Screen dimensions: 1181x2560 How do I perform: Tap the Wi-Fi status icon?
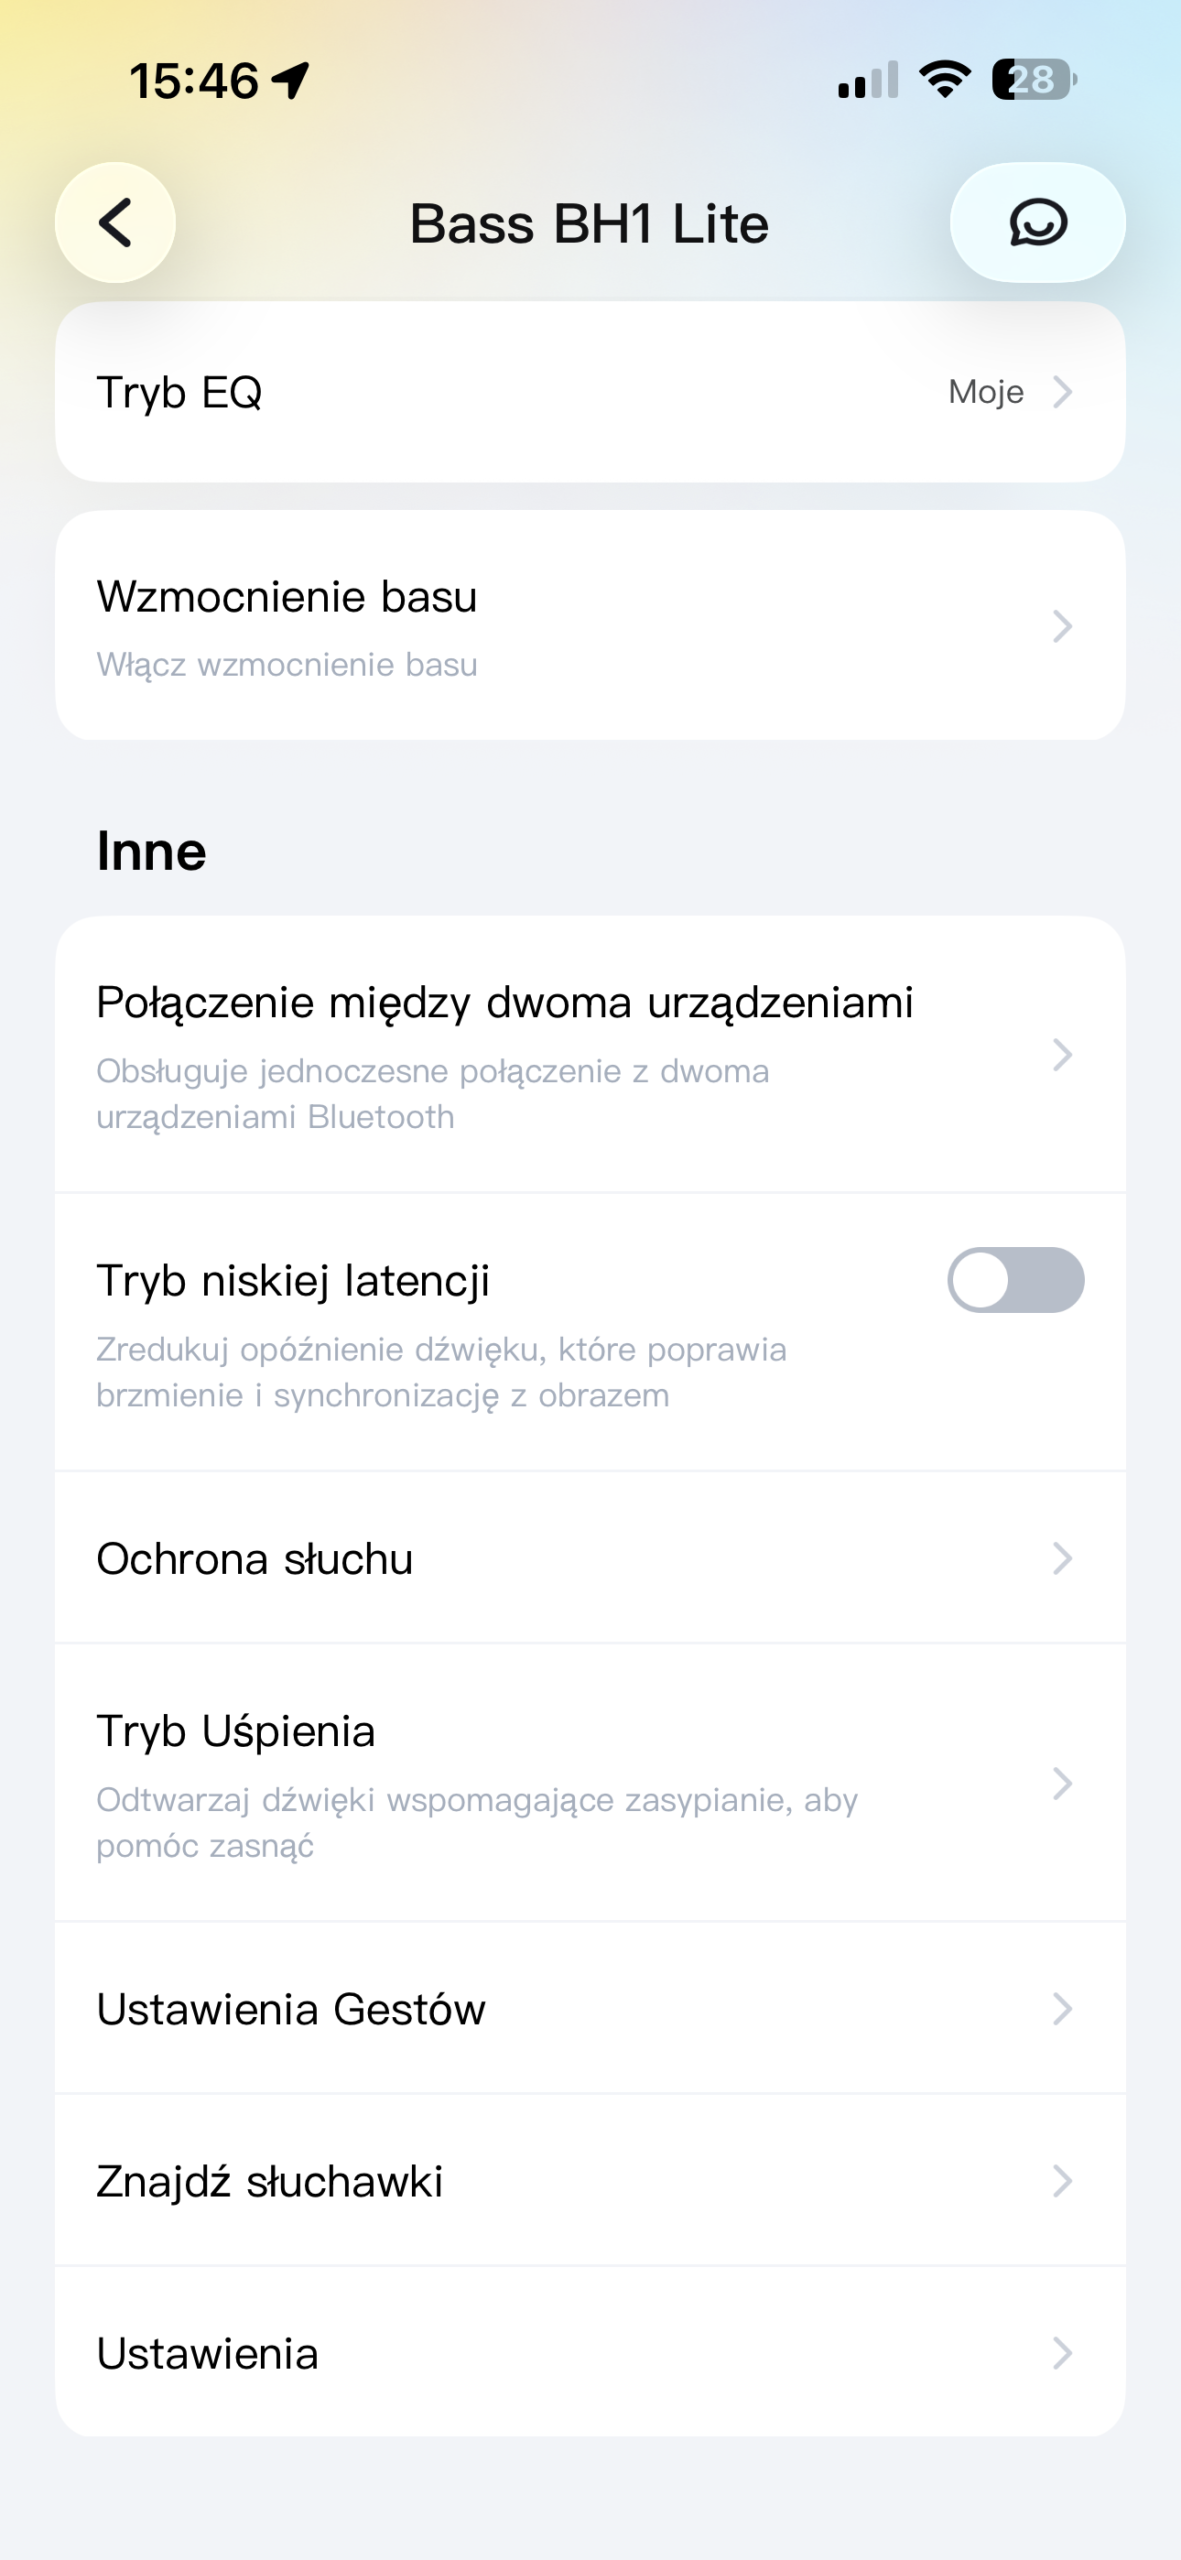click(945, 79)
